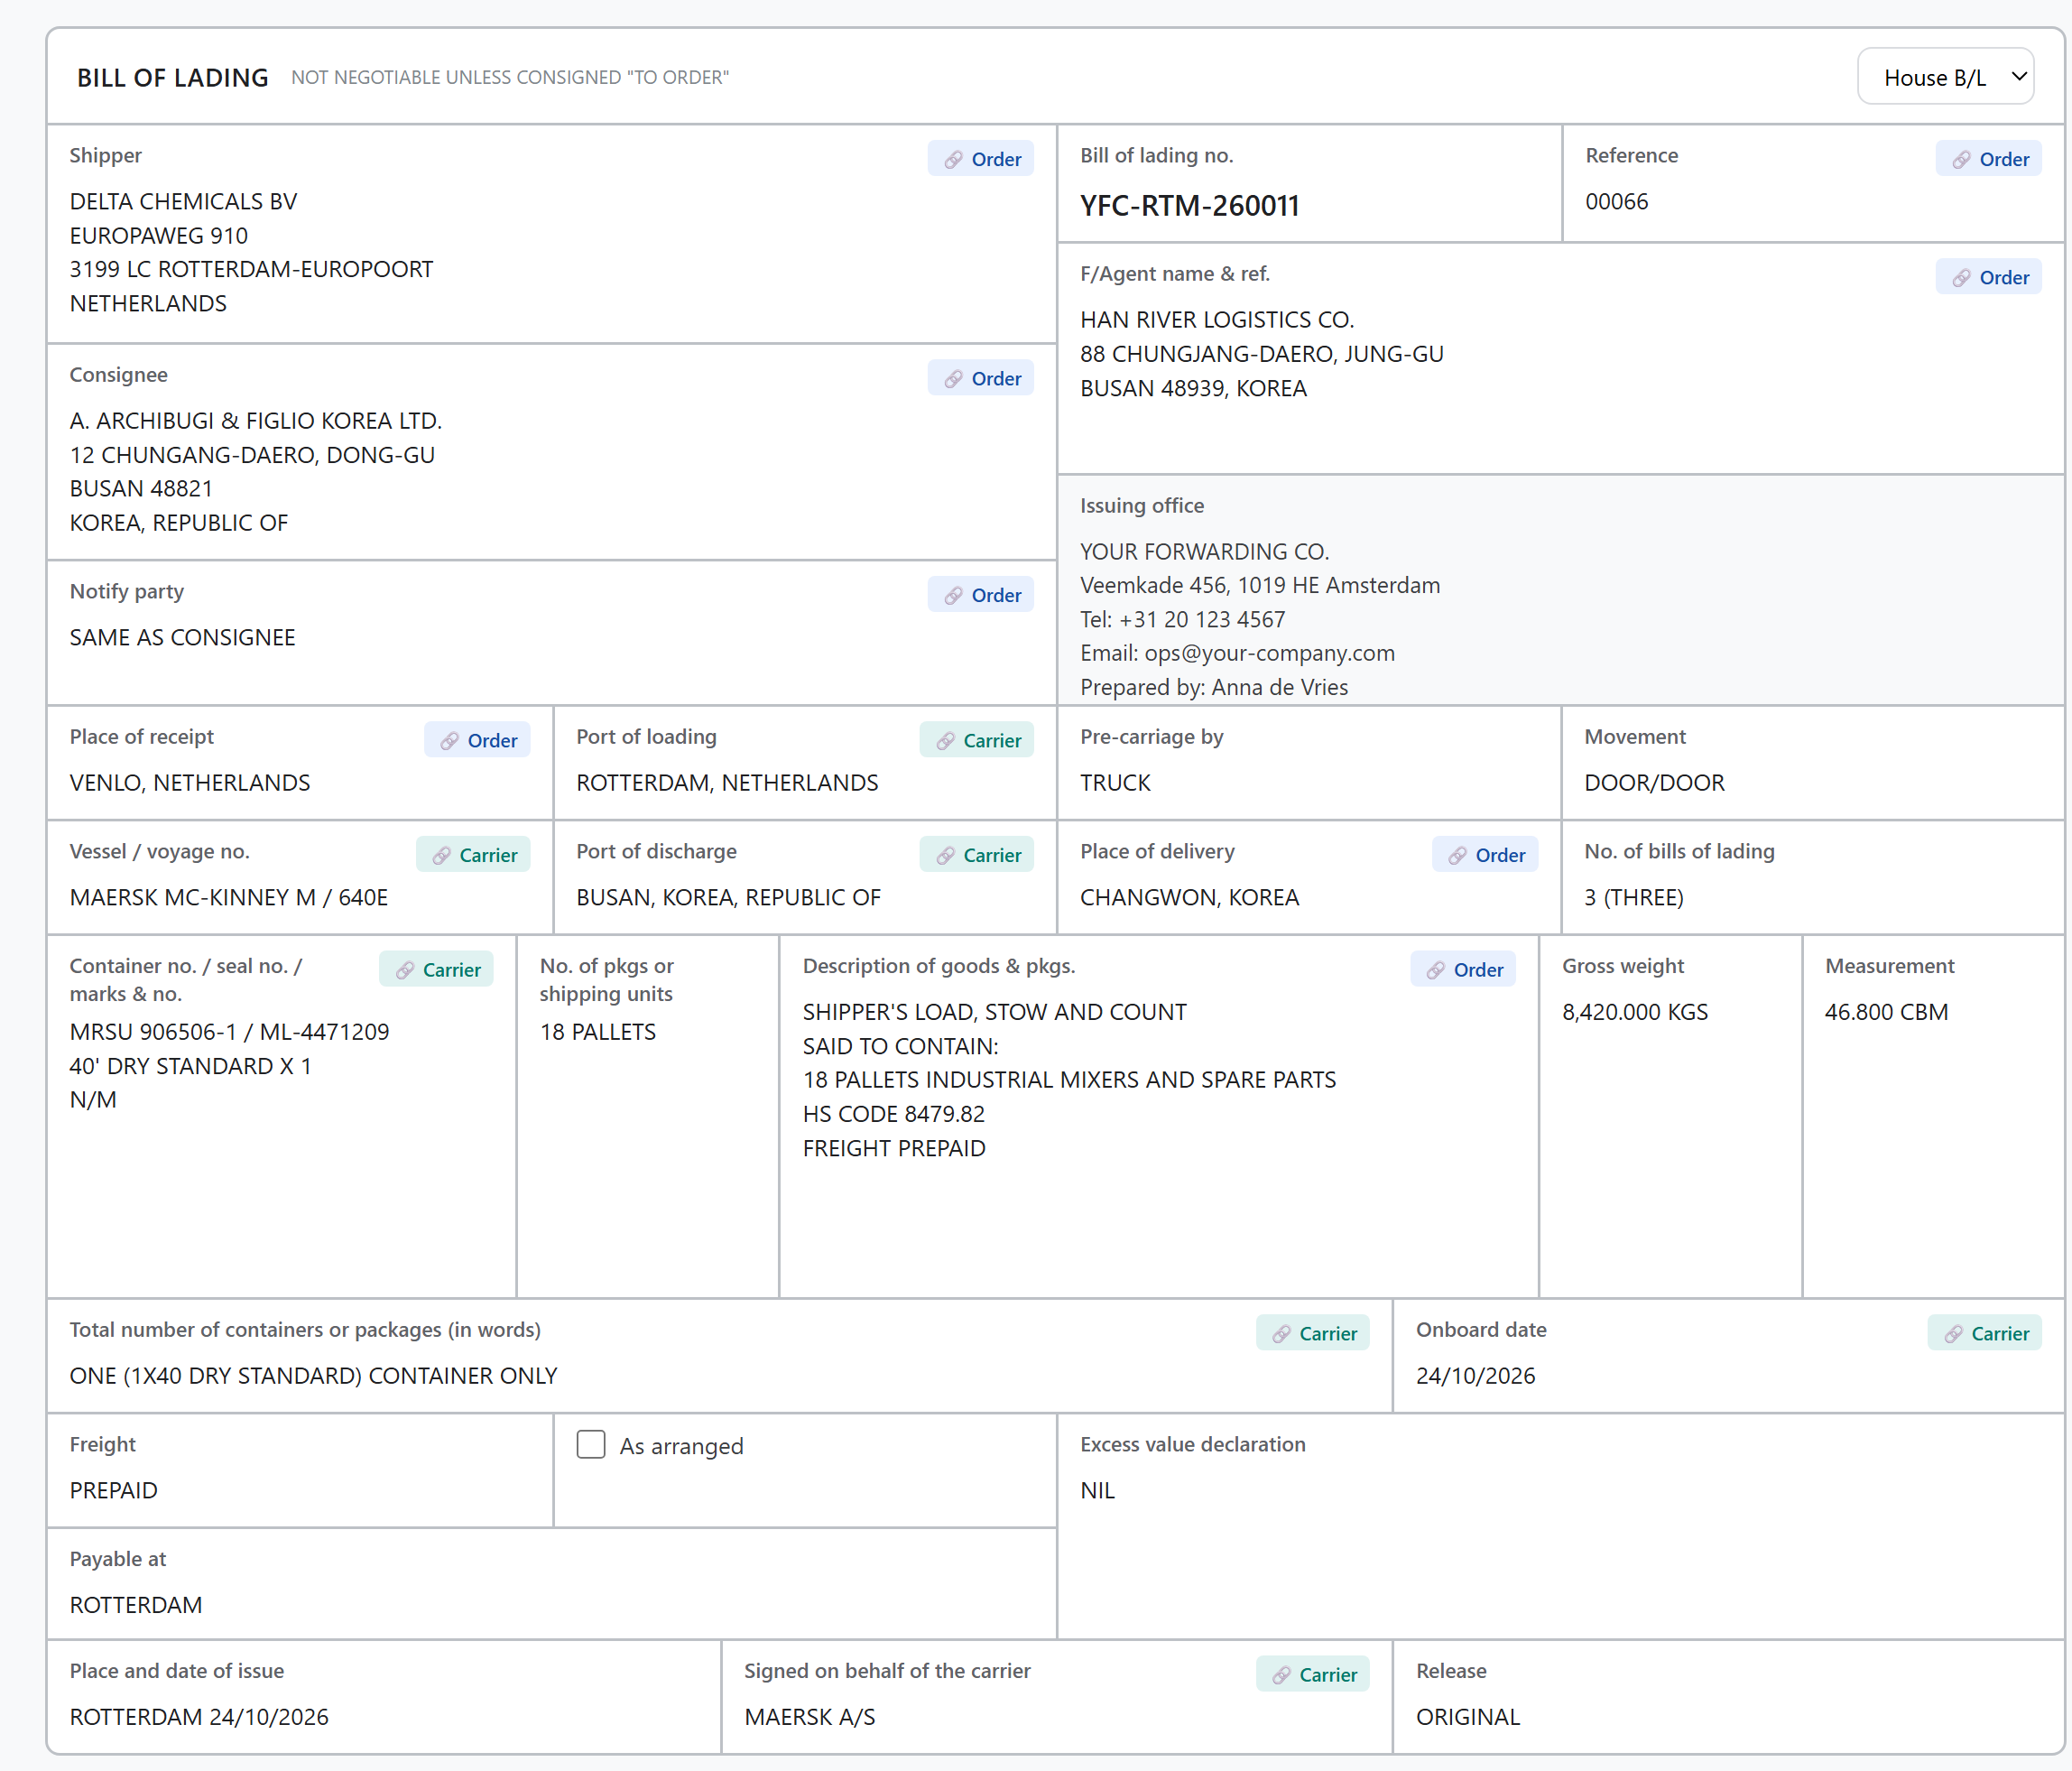The height and width of the screenshot is (1771, 2072).
Task: Click the Order link badge for Consignee
Action: pos(981,378)
